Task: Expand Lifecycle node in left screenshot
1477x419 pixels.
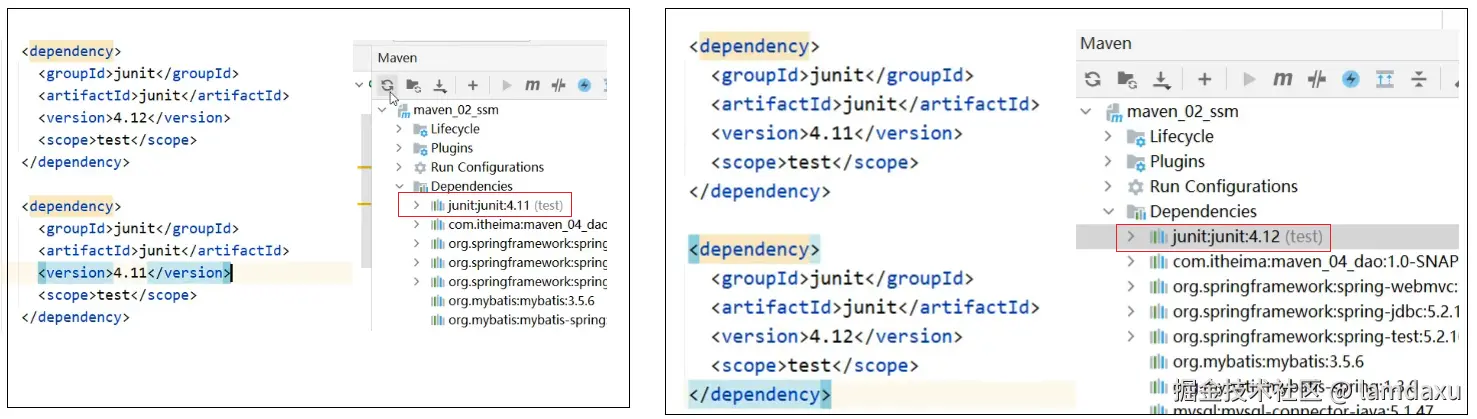Action: click(400, 129)
